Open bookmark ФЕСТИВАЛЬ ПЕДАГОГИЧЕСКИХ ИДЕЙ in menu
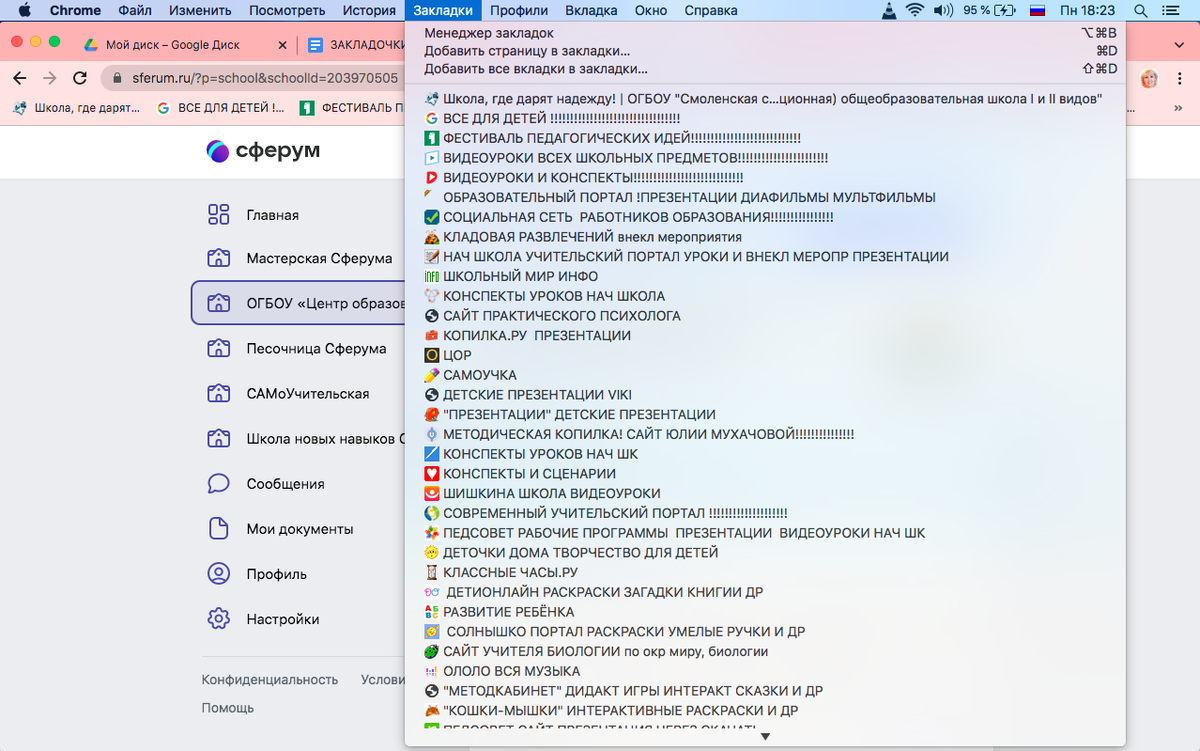The image size is (1200, 751). pos(765,138)
